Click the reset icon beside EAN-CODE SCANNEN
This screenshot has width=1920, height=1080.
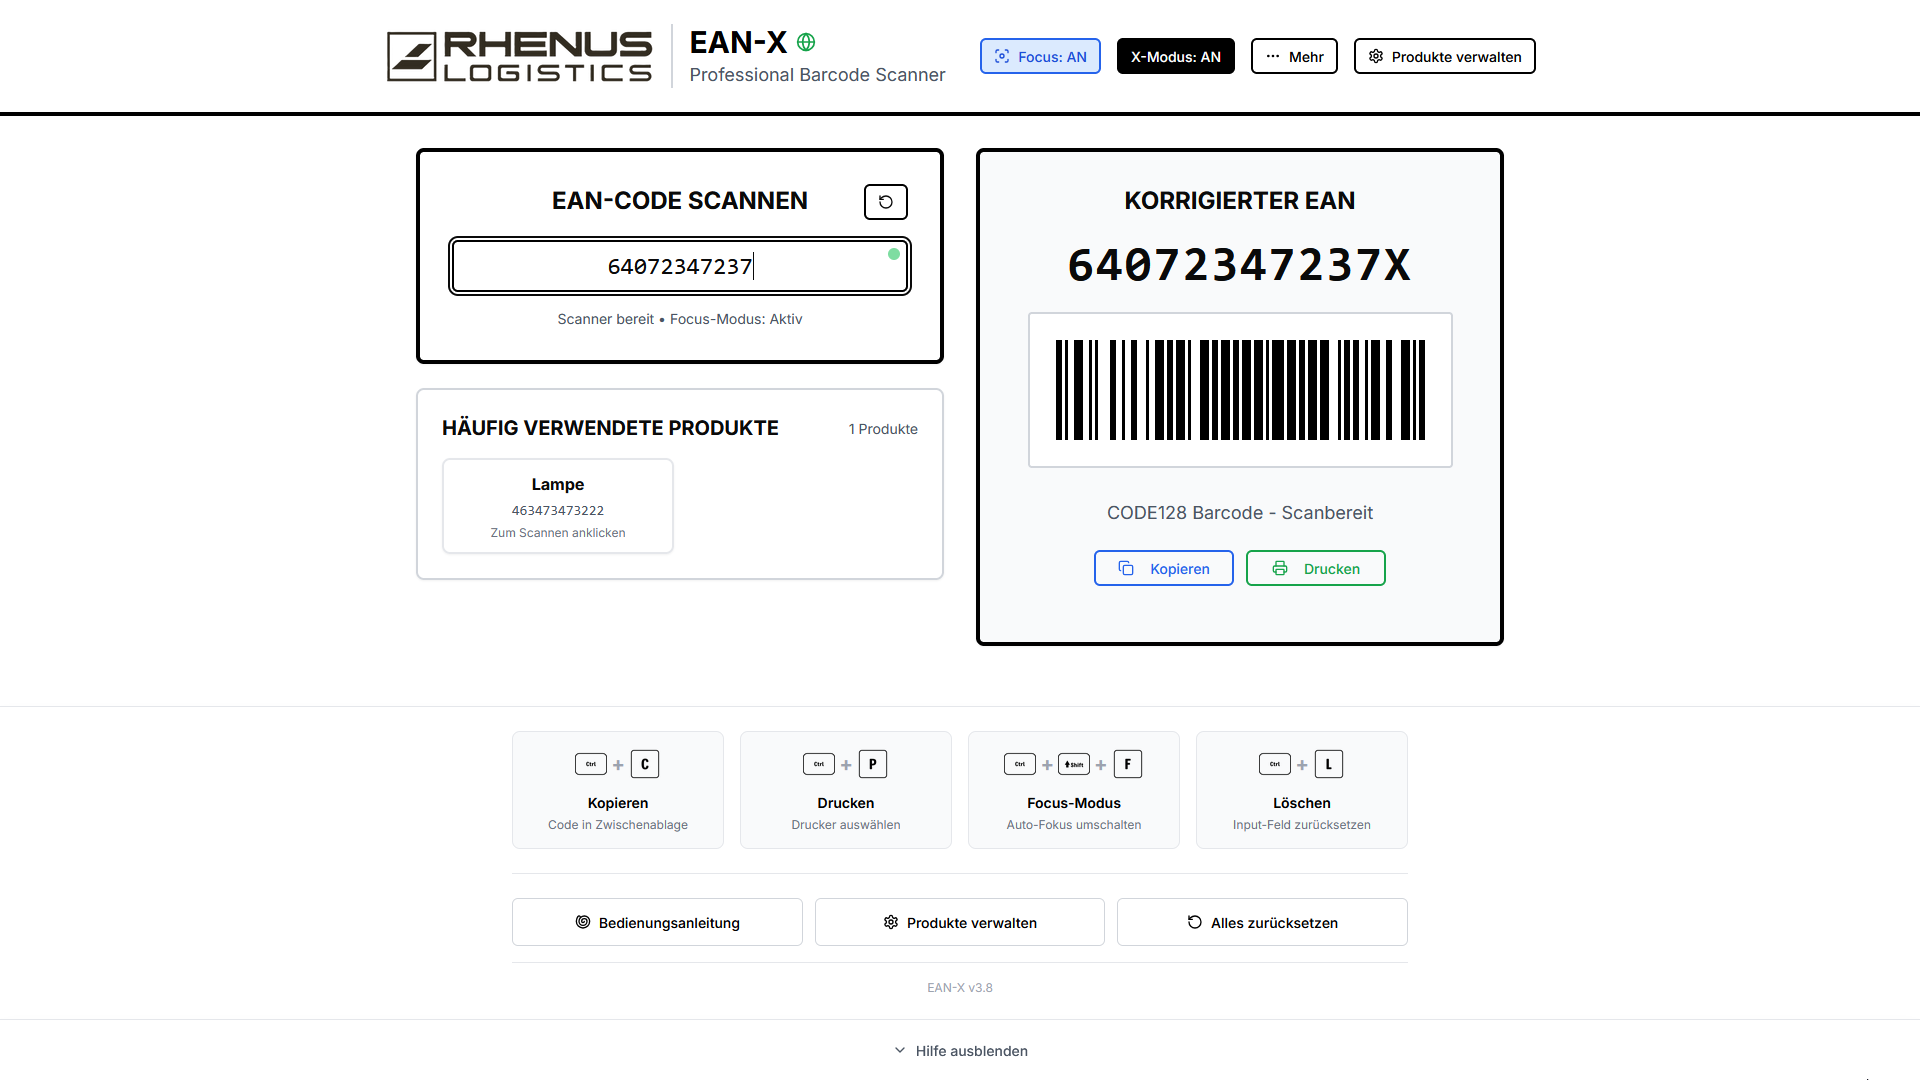click(885, 202)
